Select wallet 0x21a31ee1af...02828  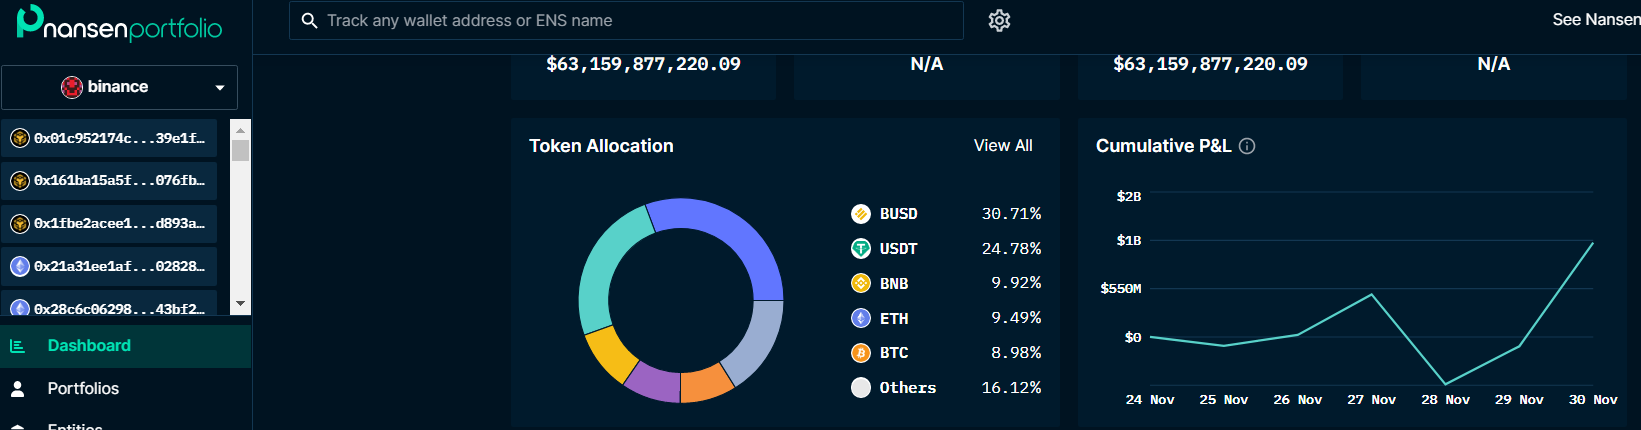coord(109,267)
